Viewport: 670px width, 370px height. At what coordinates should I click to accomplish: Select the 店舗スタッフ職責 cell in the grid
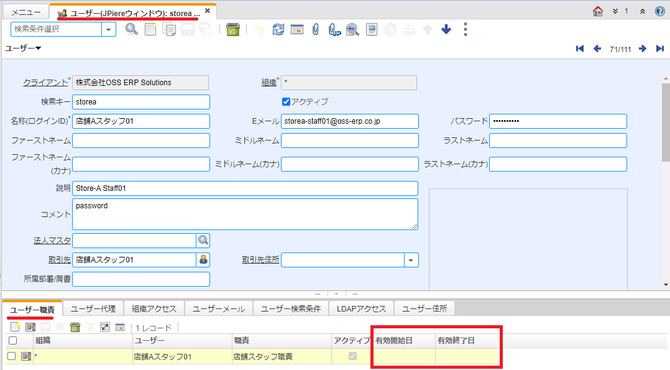(x=282, y=356)
